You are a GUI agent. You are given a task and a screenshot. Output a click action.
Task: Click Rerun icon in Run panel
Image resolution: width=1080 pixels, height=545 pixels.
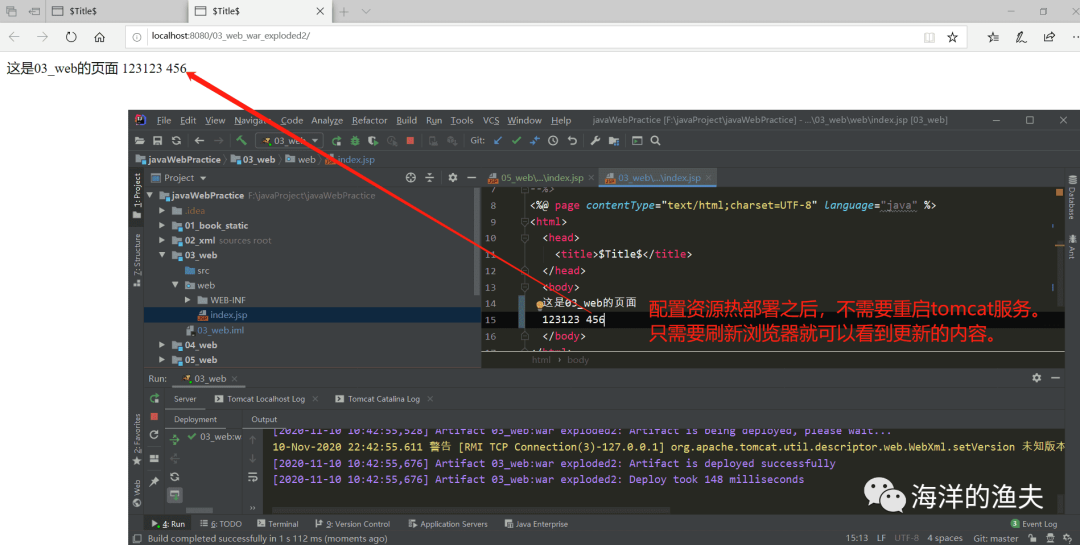pyautogui.click(x=154, y=398)
